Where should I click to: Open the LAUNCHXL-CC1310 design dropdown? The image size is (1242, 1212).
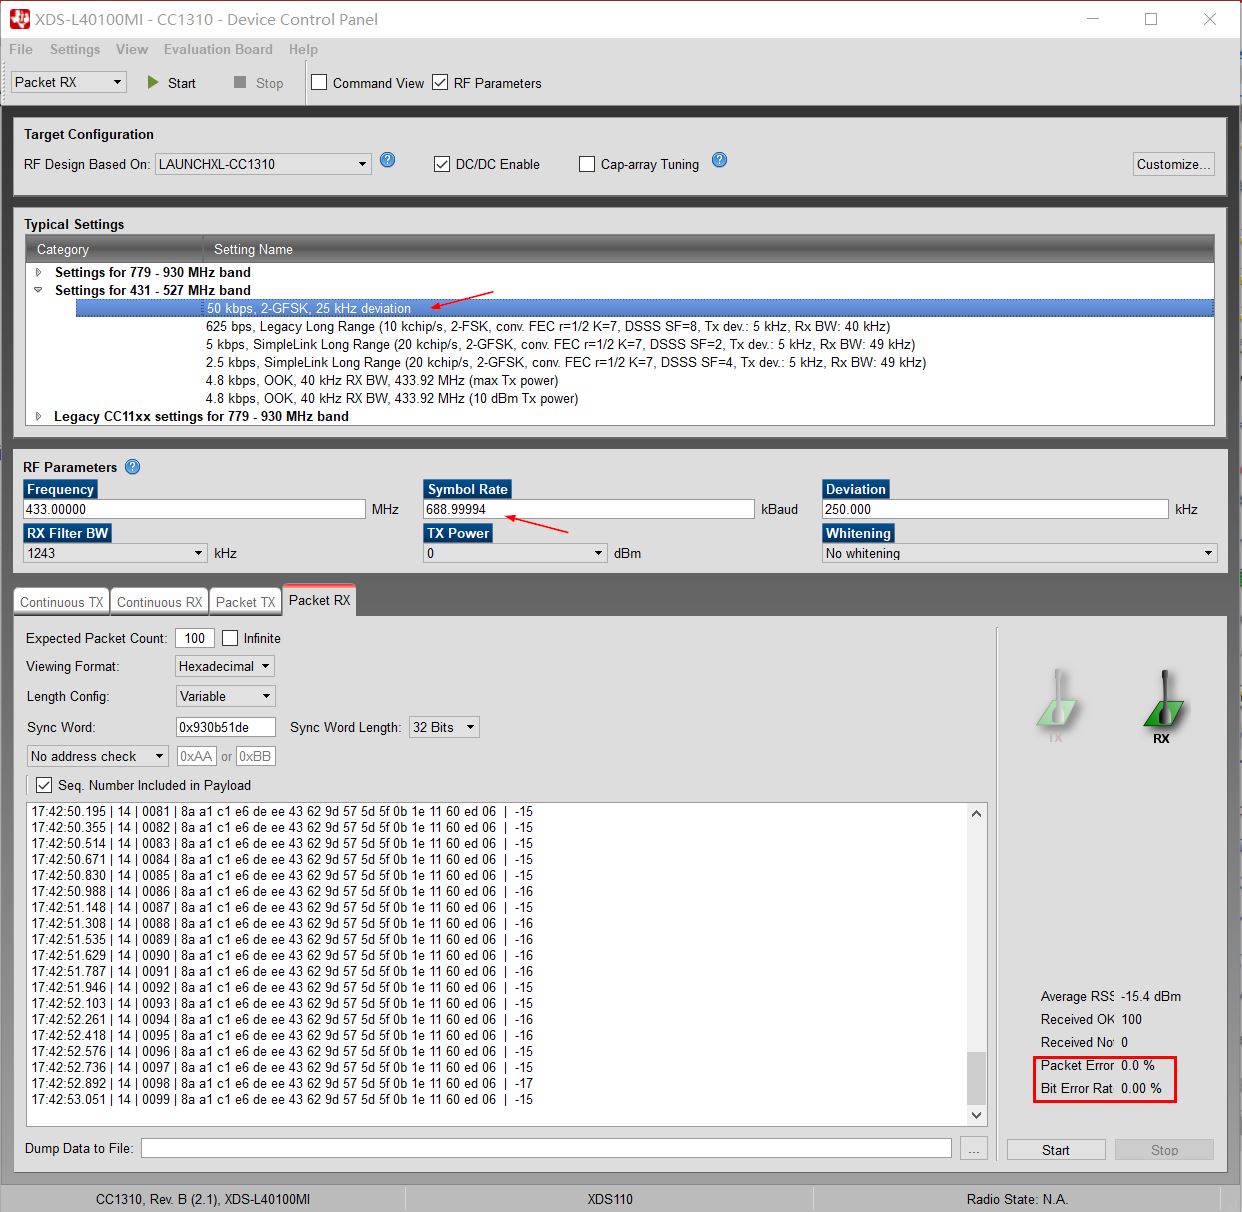(x=263, y=164)
